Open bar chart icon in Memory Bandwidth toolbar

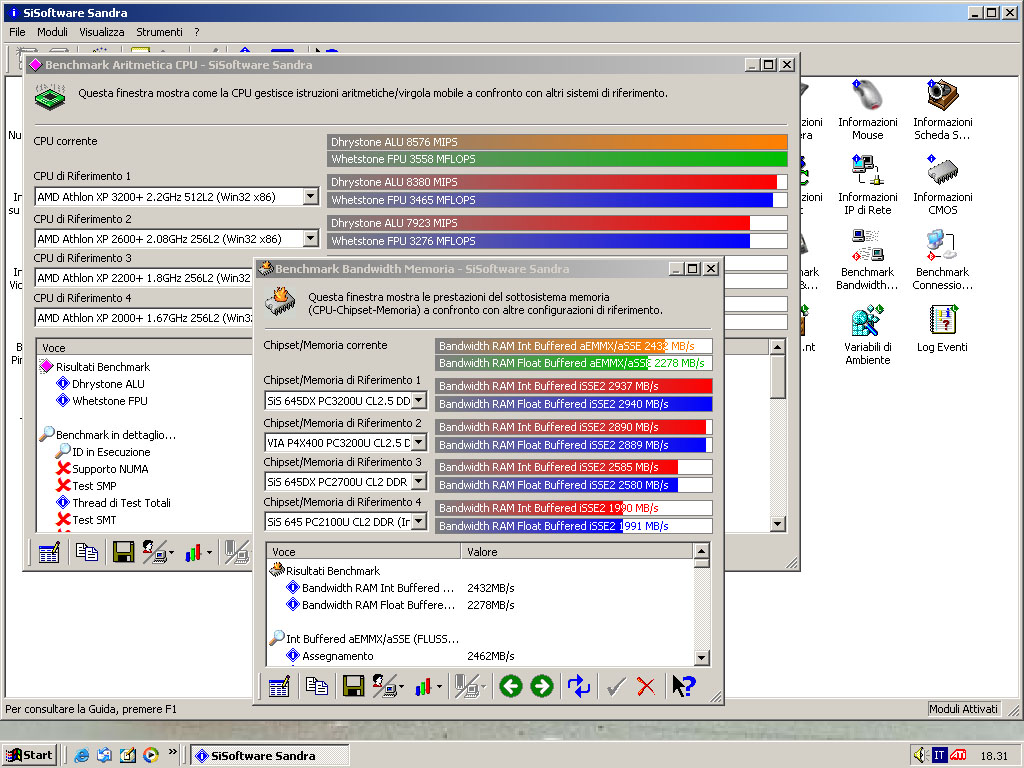coord(423,686)
